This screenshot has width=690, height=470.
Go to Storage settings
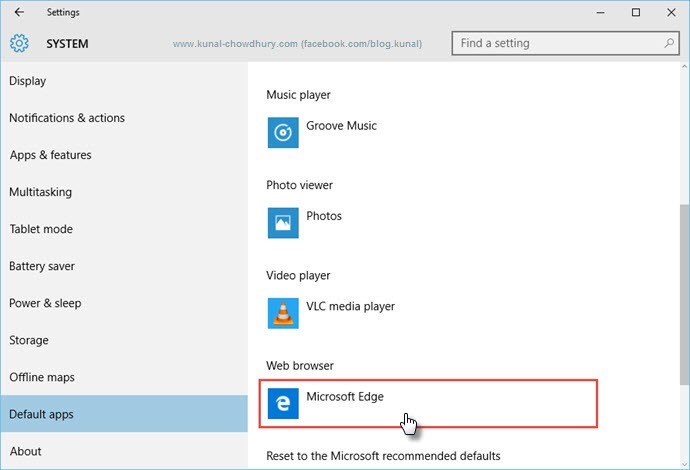[x=124, y=340]
